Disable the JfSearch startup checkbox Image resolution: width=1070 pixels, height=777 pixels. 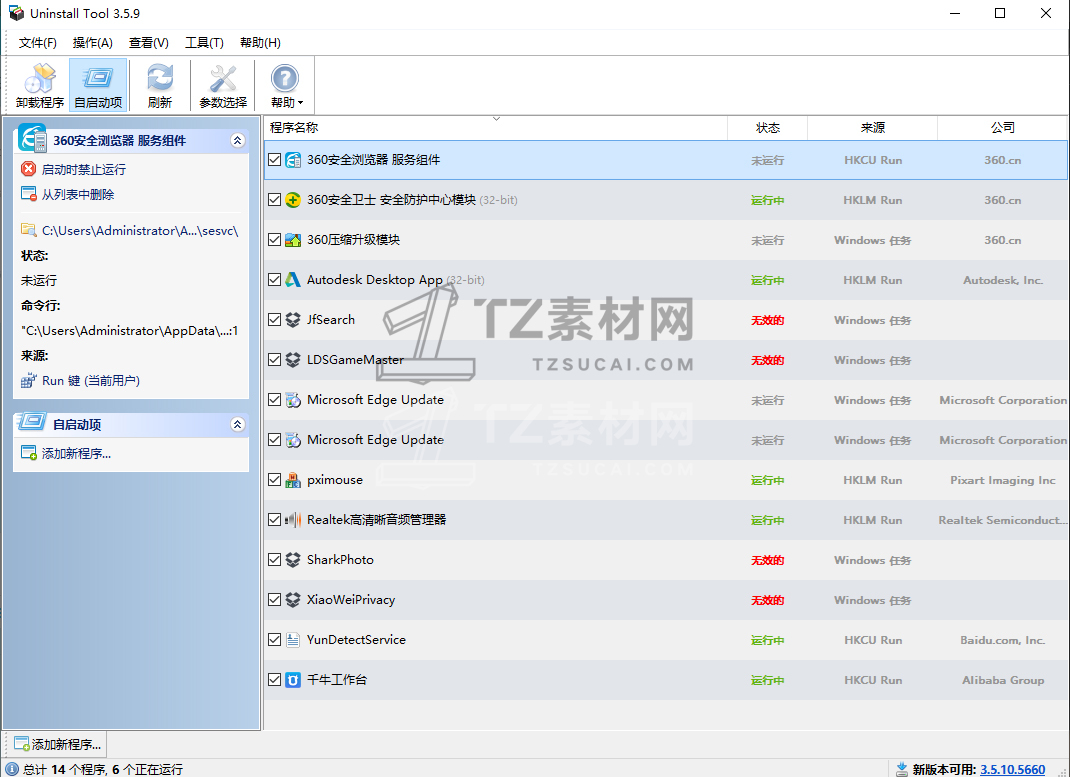tap(274, 319)
